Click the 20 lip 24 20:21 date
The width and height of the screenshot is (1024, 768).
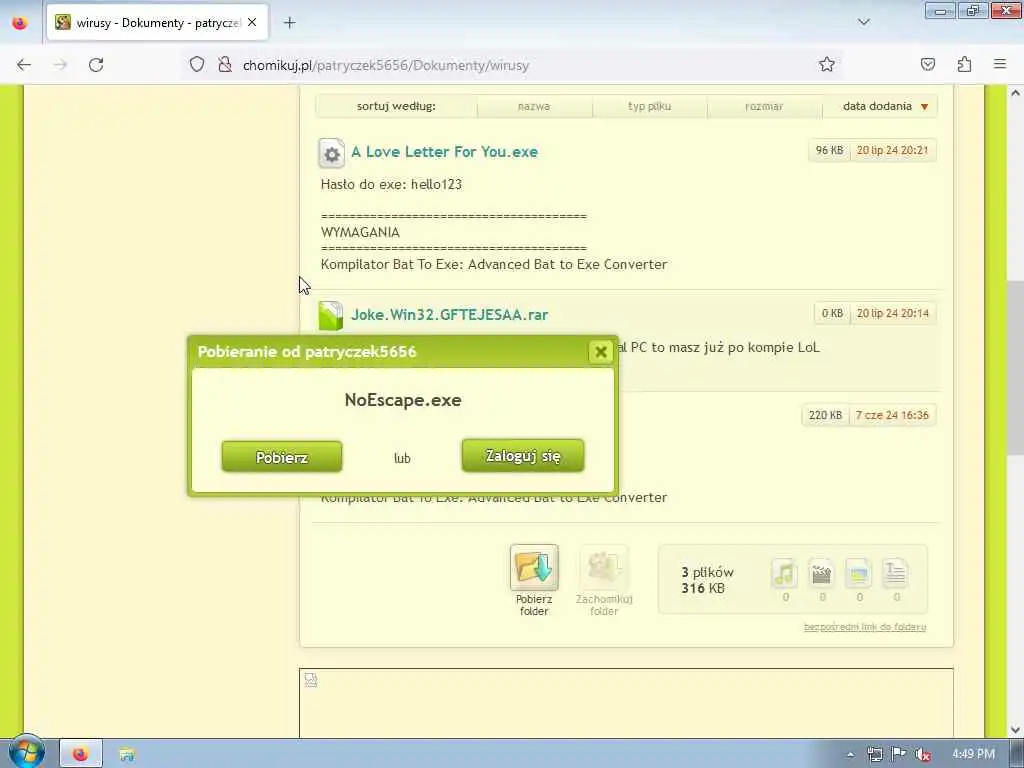point(892,150)
